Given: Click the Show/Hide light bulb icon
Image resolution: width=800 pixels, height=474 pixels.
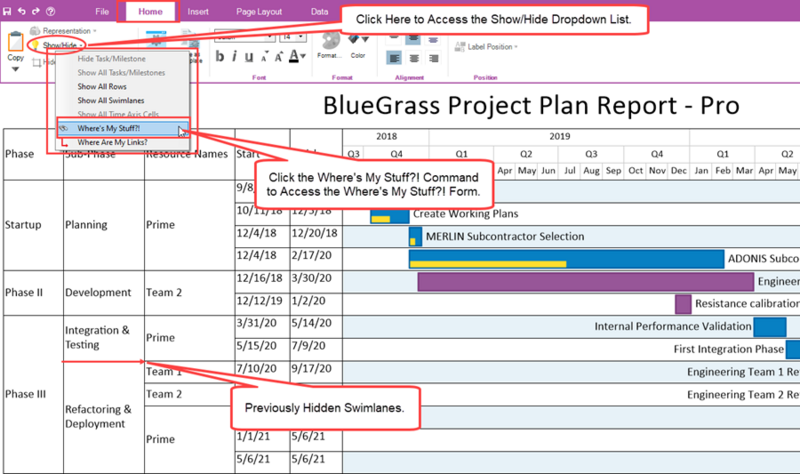Looking at the screenshot, I should pyautogui.click(x=35, y=45).
